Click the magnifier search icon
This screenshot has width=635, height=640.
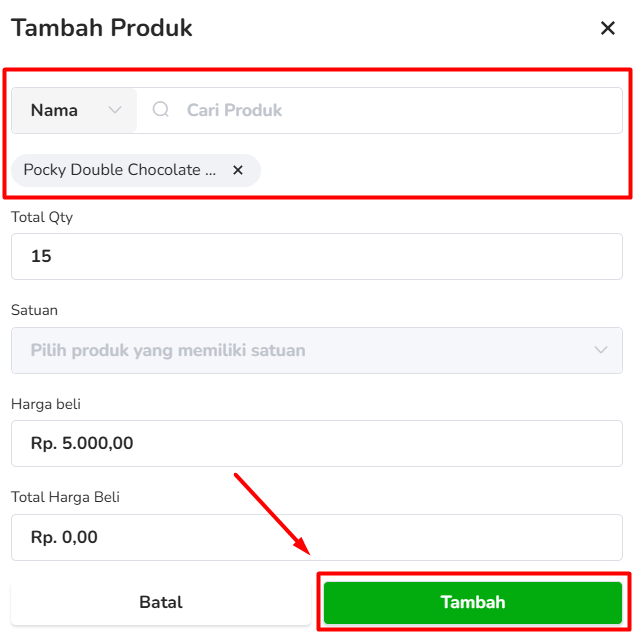tap(160, 110)
